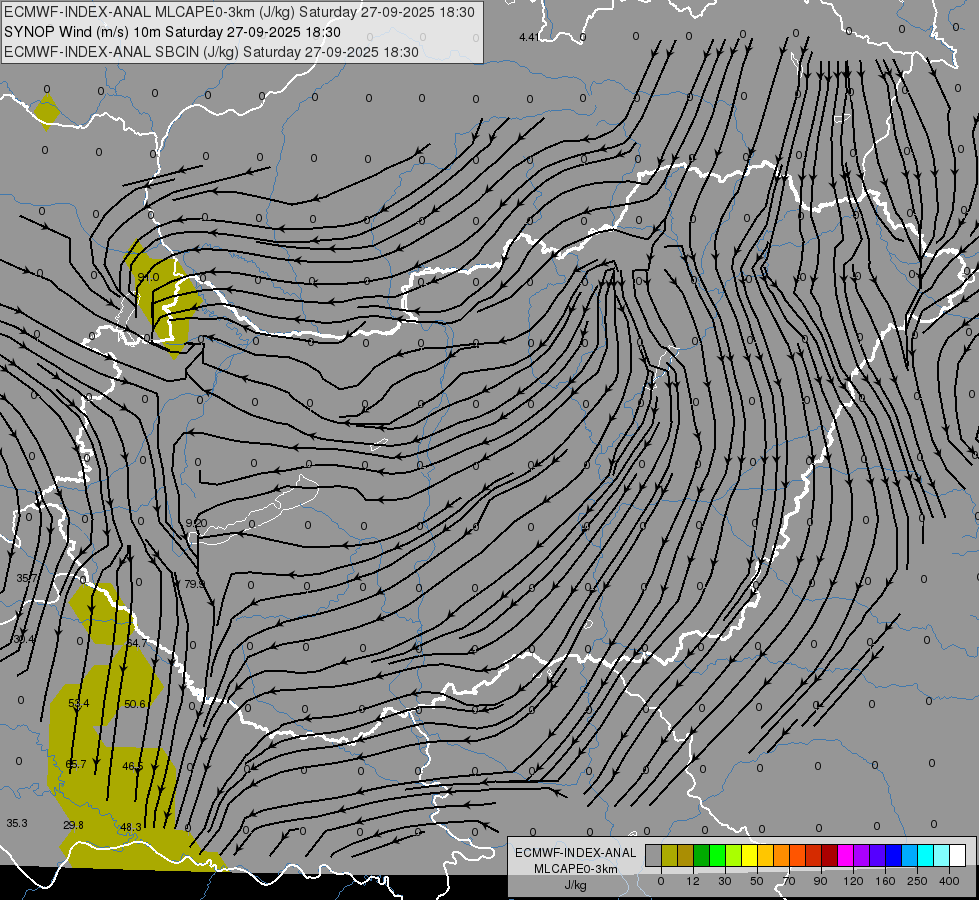The image size is (979, 900).
Task: Click the white last swatch in the legend
Action: tap(958, 855)
